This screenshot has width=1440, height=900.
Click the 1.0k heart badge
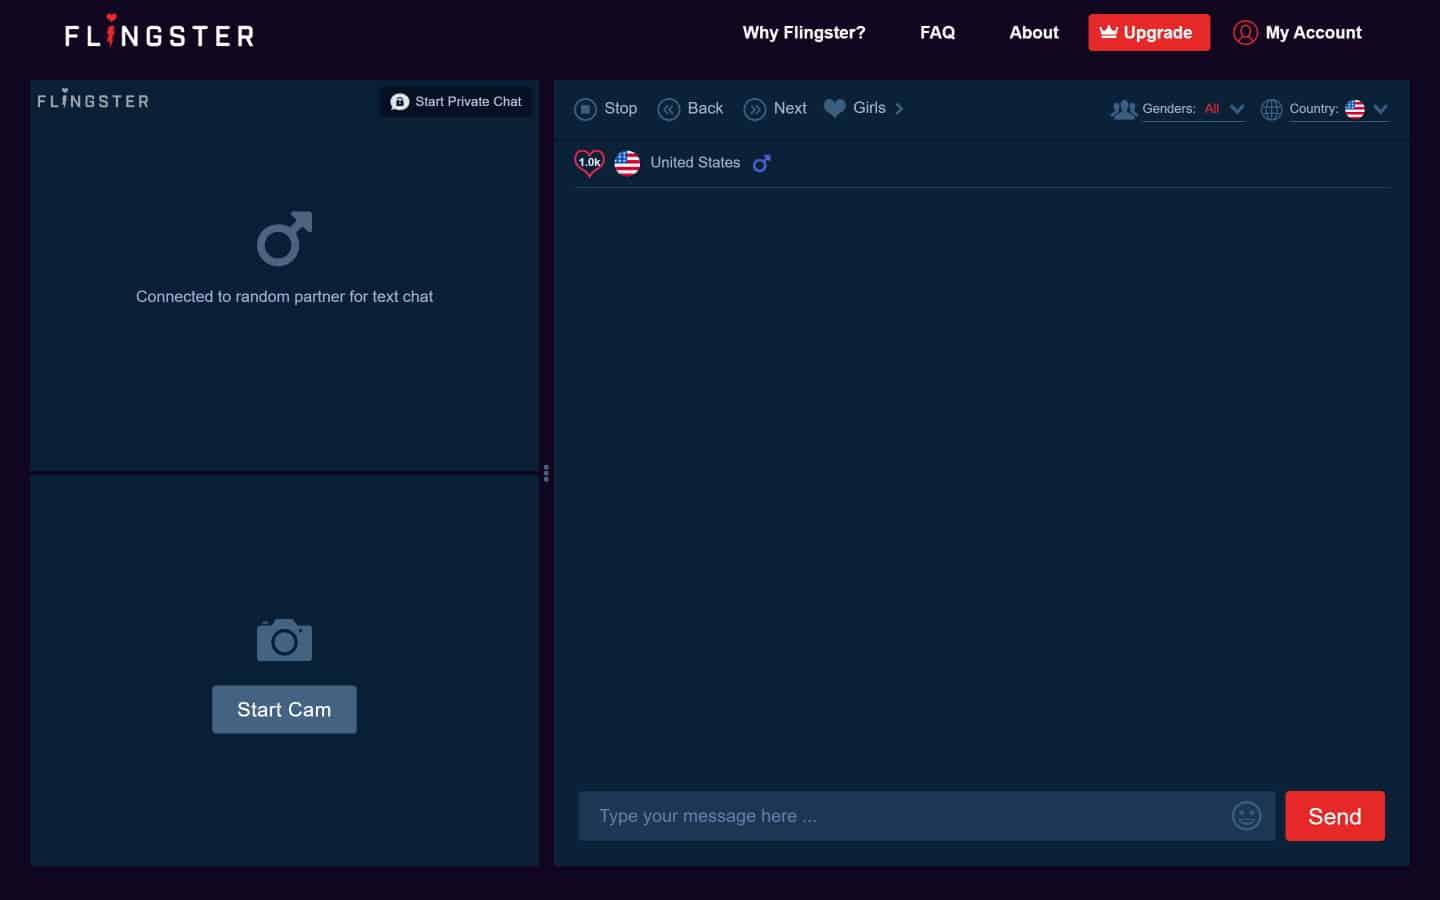[589, 162]
